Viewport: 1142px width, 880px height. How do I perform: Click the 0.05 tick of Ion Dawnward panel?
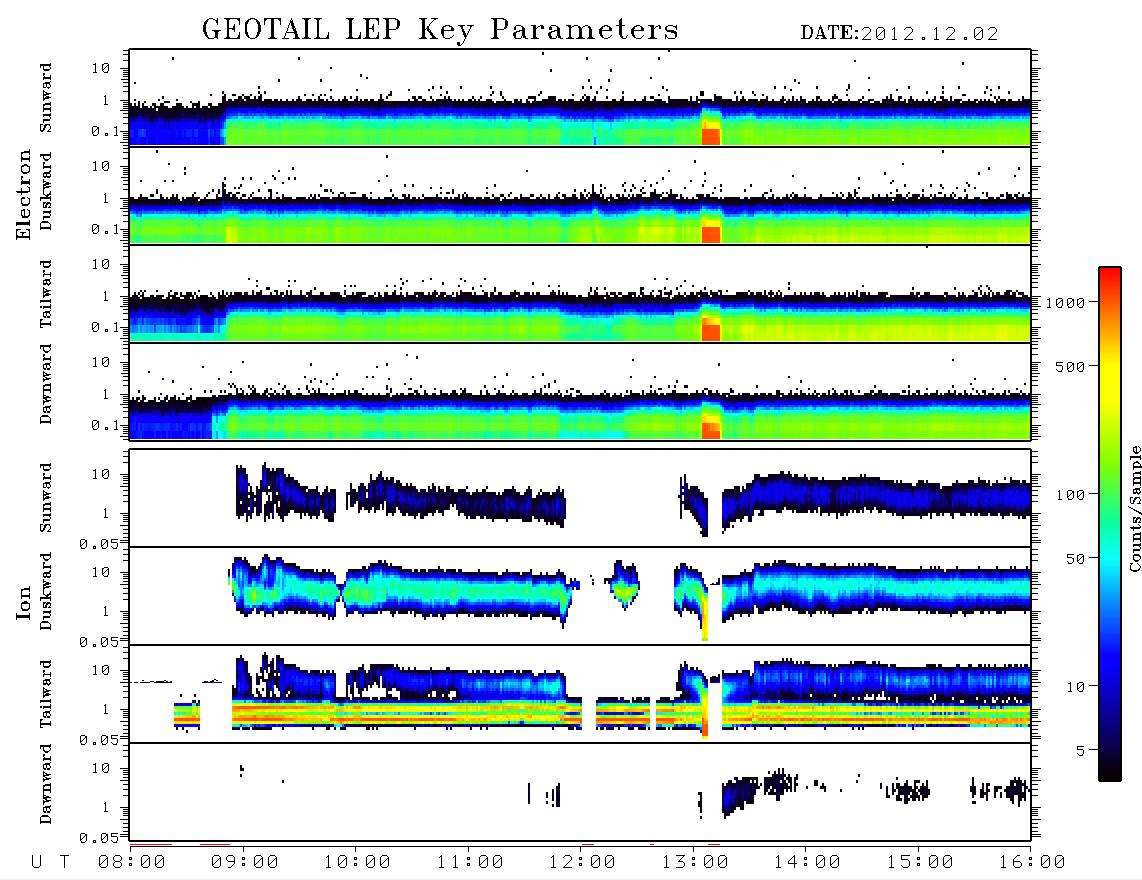[98, 838]
